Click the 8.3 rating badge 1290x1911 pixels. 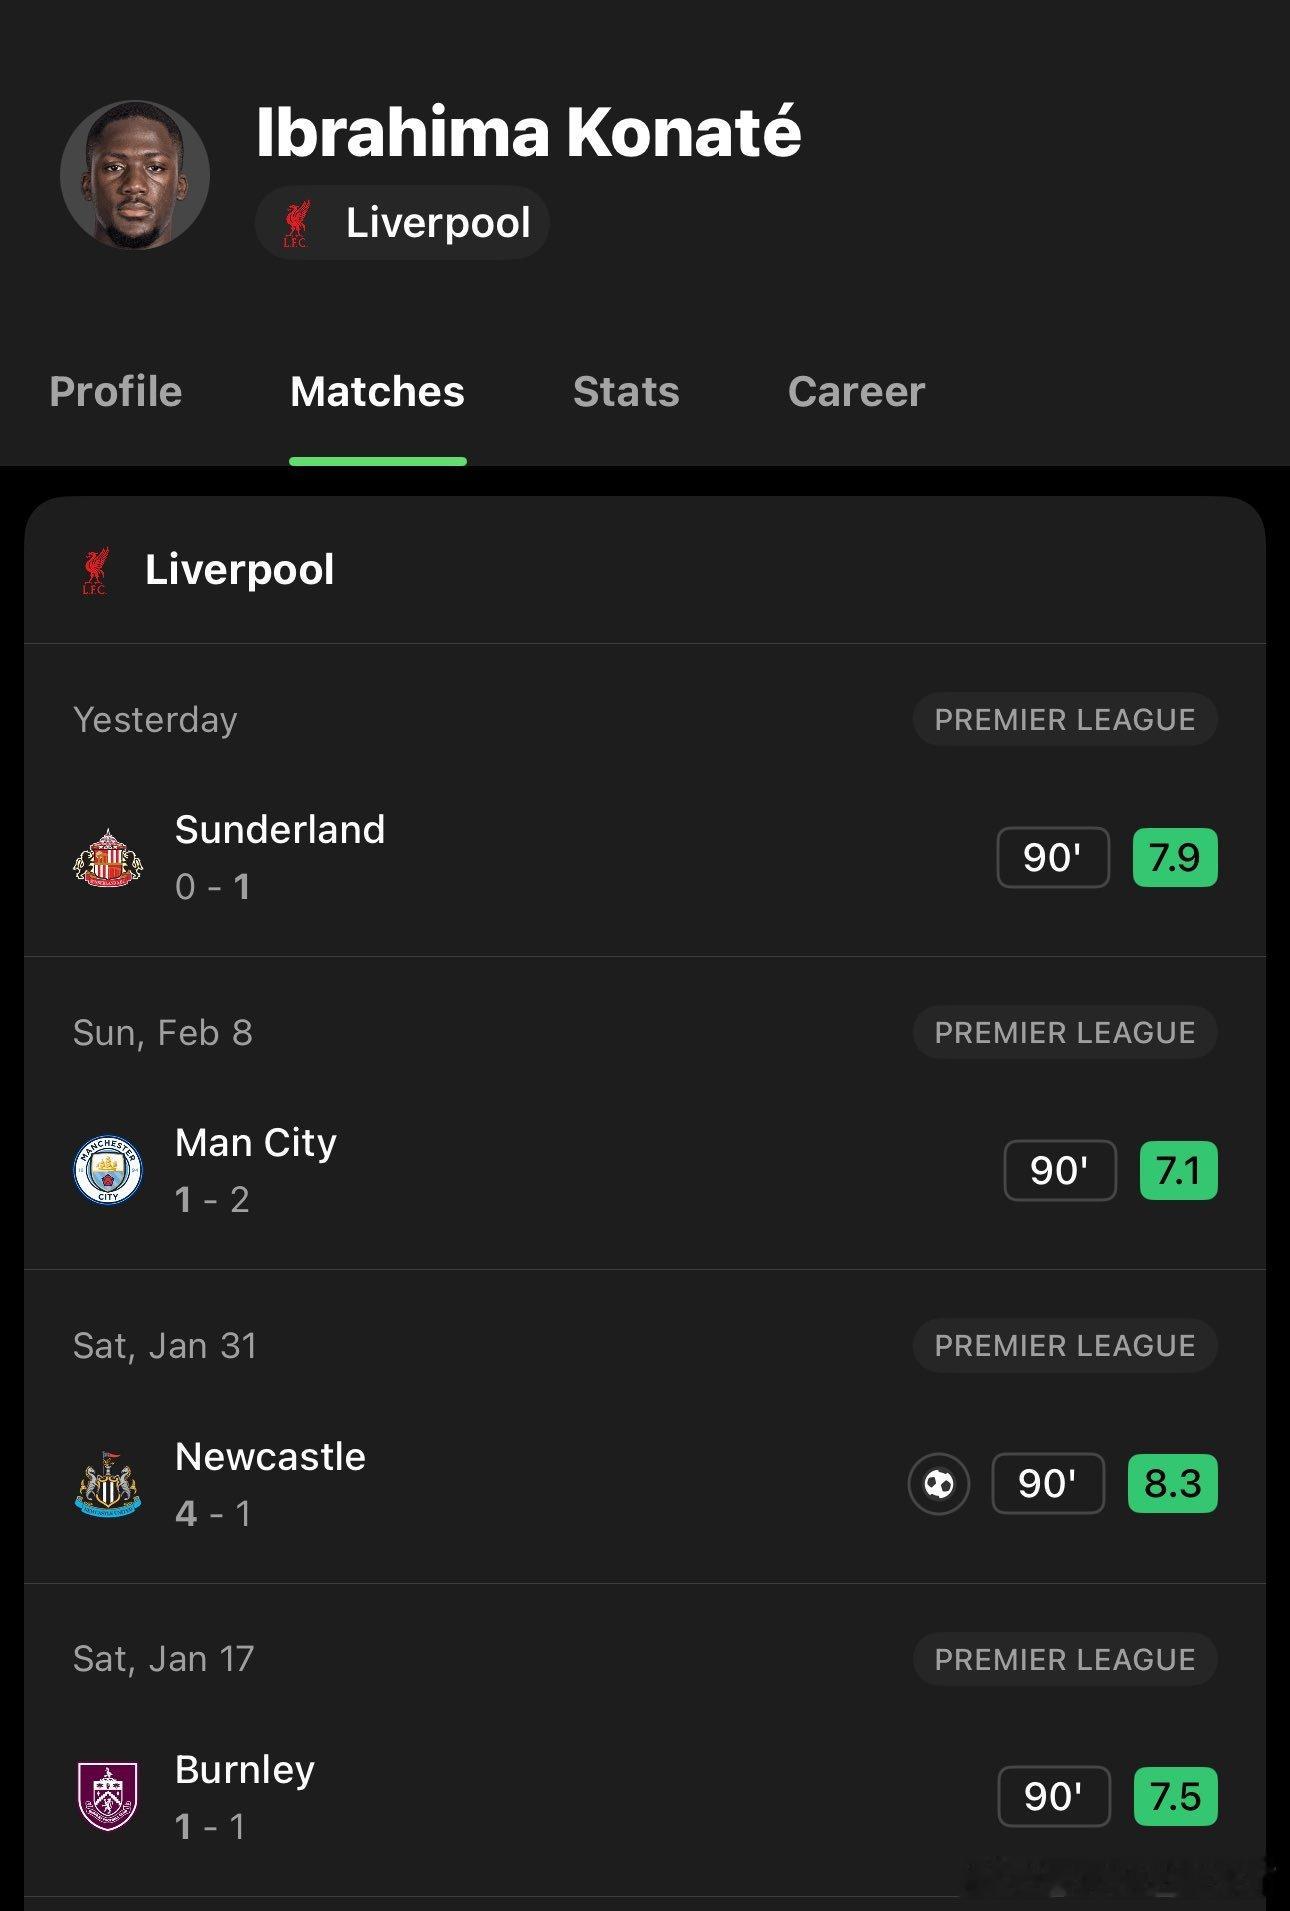[1172, 1484]
